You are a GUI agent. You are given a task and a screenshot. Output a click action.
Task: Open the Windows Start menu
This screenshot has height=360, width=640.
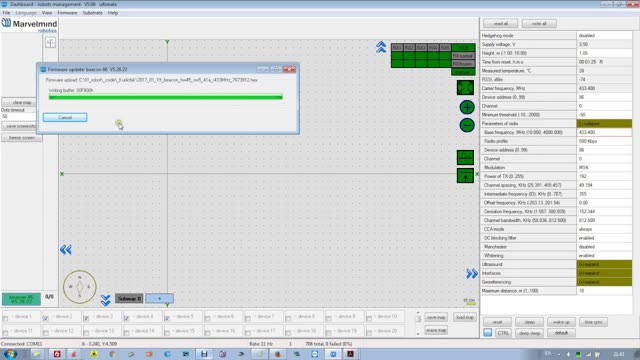click(10, 354)
